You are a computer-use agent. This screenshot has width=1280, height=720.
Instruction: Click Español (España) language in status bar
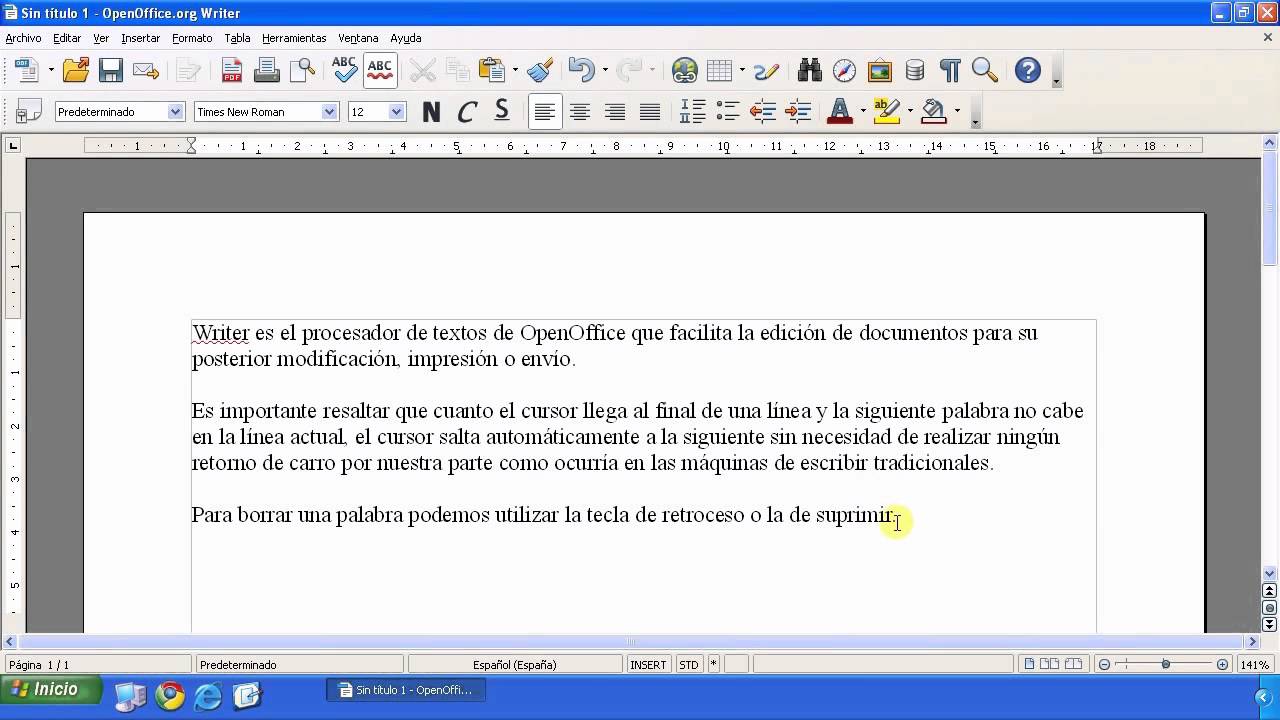coord(515,664)
